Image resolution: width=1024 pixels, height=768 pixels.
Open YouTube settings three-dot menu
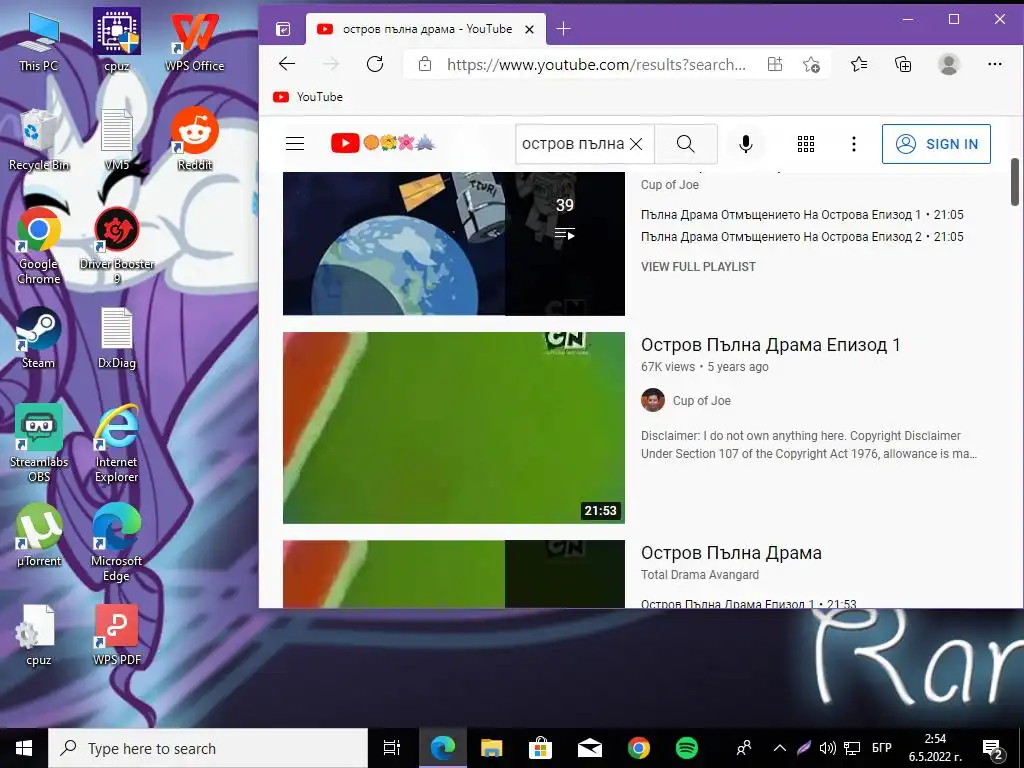[854, 144]
